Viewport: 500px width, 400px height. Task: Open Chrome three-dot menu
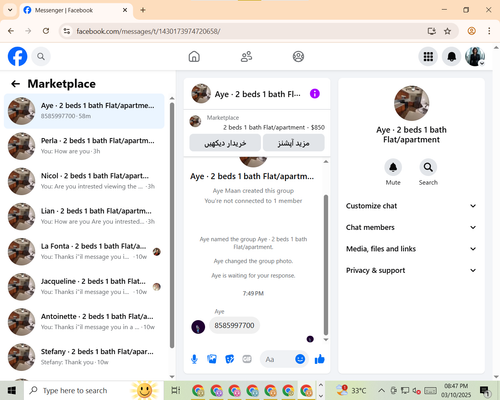[489, 31]
